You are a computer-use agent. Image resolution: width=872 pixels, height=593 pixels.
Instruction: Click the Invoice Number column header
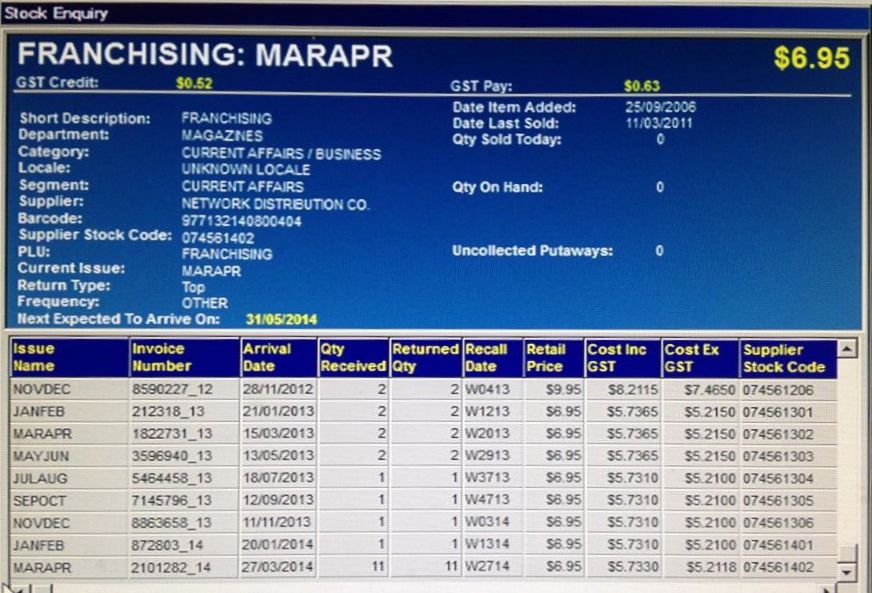183,358
